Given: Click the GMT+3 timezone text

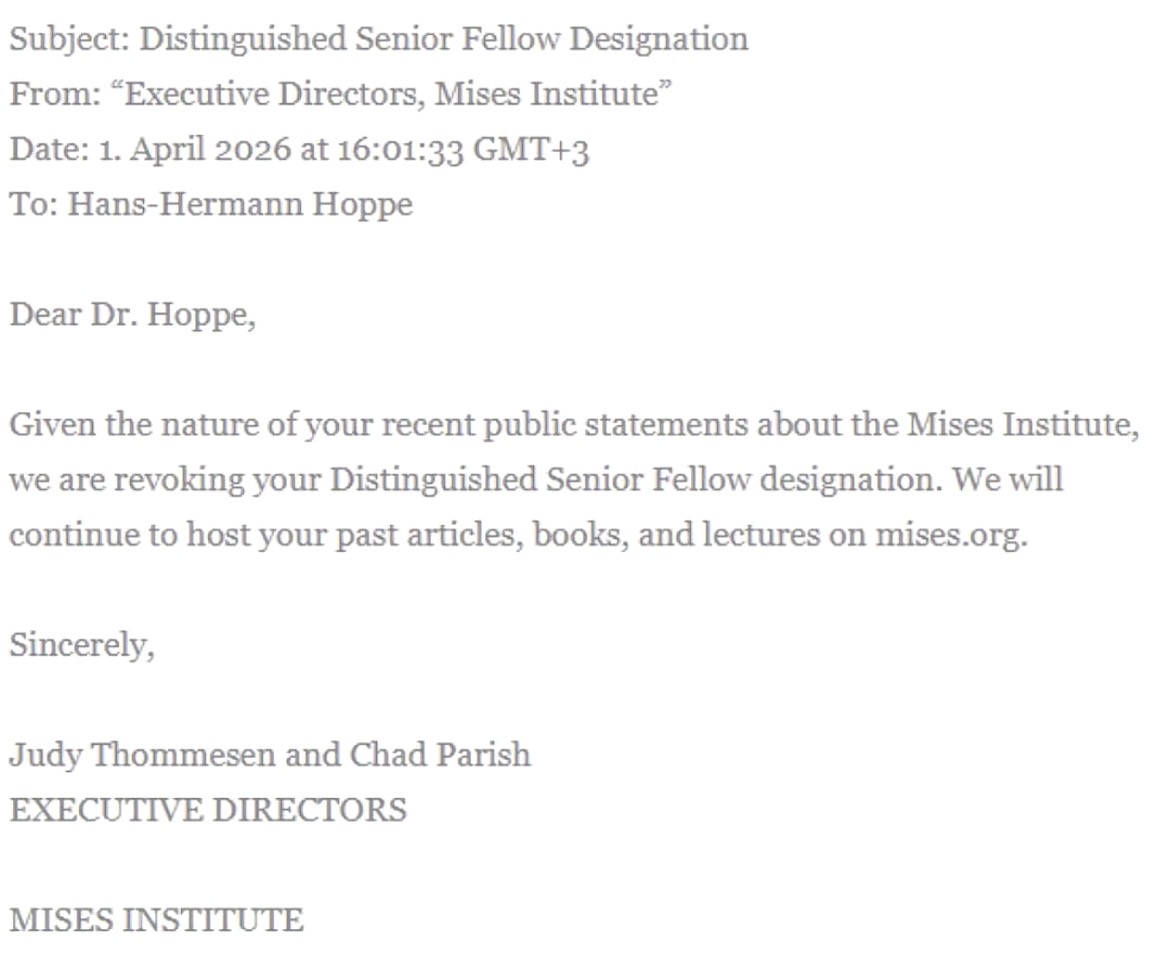Looking at the screenshot, I should pos(531,149).
